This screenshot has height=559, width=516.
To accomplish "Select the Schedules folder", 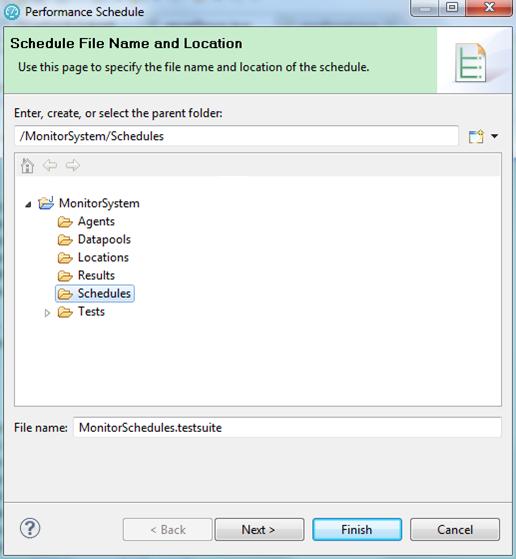I will (x=95, y=293).
